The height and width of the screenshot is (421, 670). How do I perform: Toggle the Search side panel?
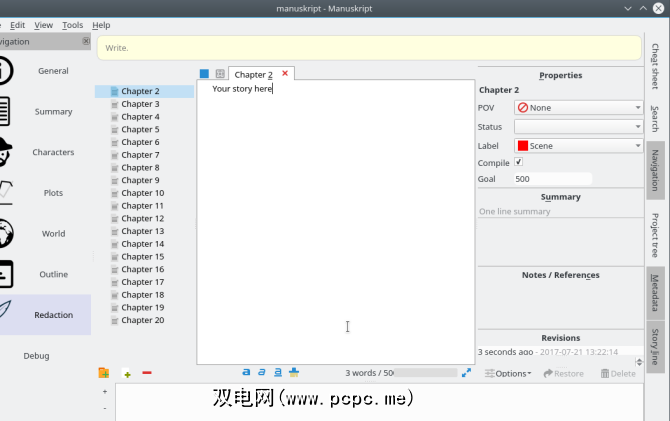tap(655, 118)
